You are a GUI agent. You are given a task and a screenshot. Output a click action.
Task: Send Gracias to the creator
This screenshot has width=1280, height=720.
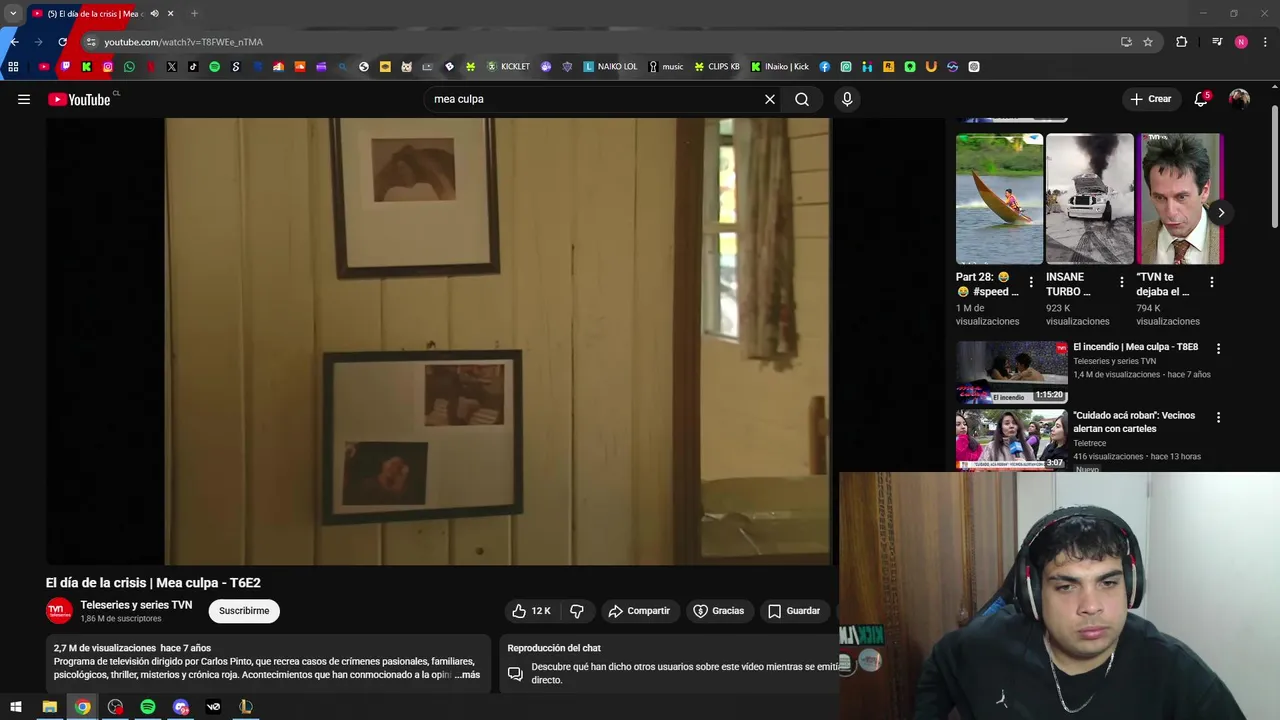tap(719, 611)
